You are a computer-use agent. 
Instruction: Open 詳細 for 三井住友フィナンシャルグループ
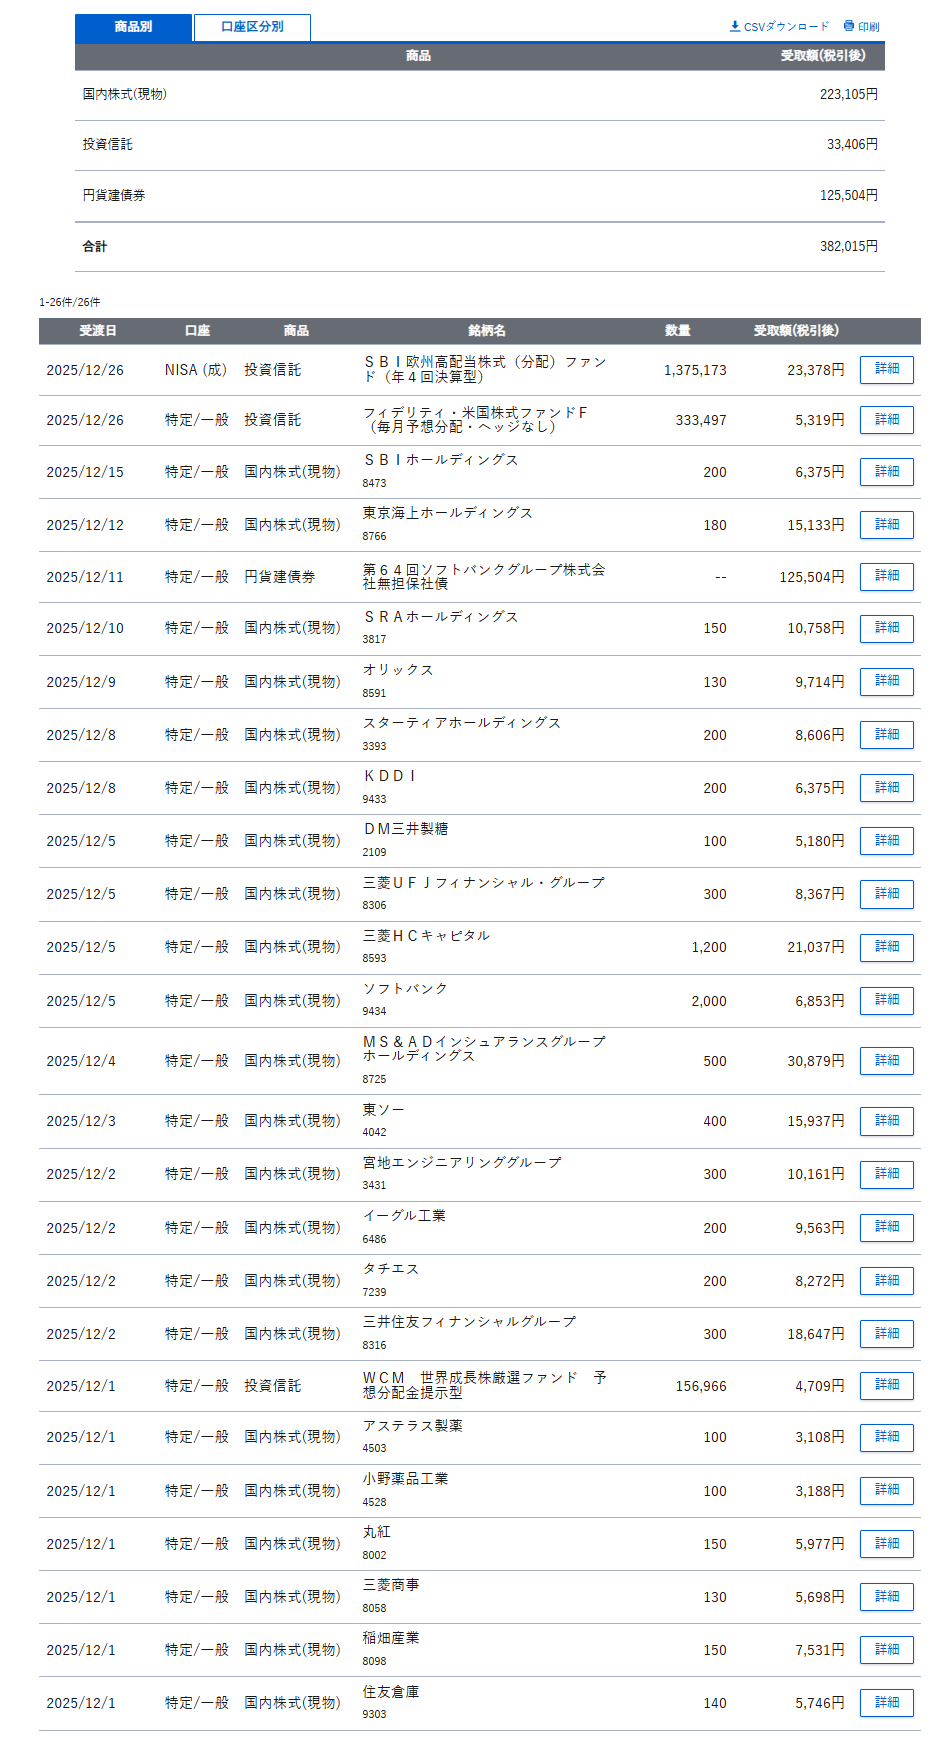coord(886,1334)
